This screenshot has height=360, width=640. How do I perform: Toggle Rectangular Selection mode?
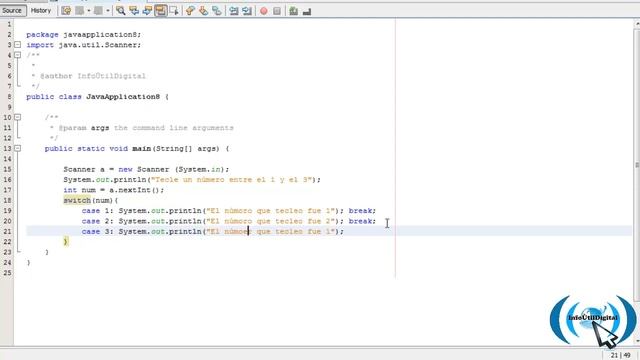(x=174, y=11)
